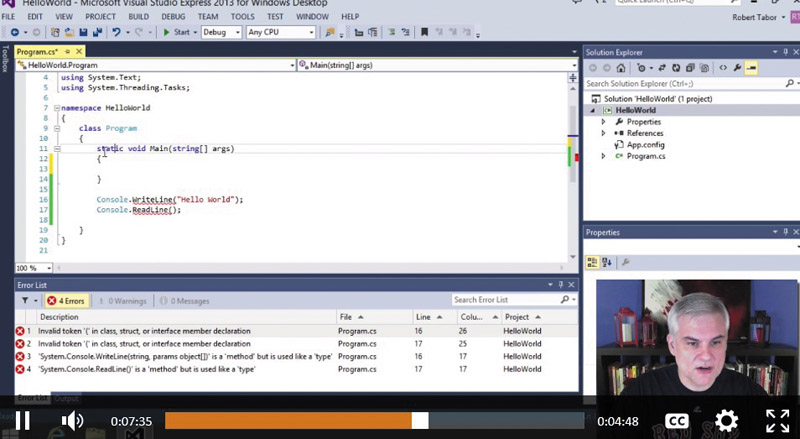Click the decrease indent toolbar icon
Screen dimensions: 800x439
359,32
